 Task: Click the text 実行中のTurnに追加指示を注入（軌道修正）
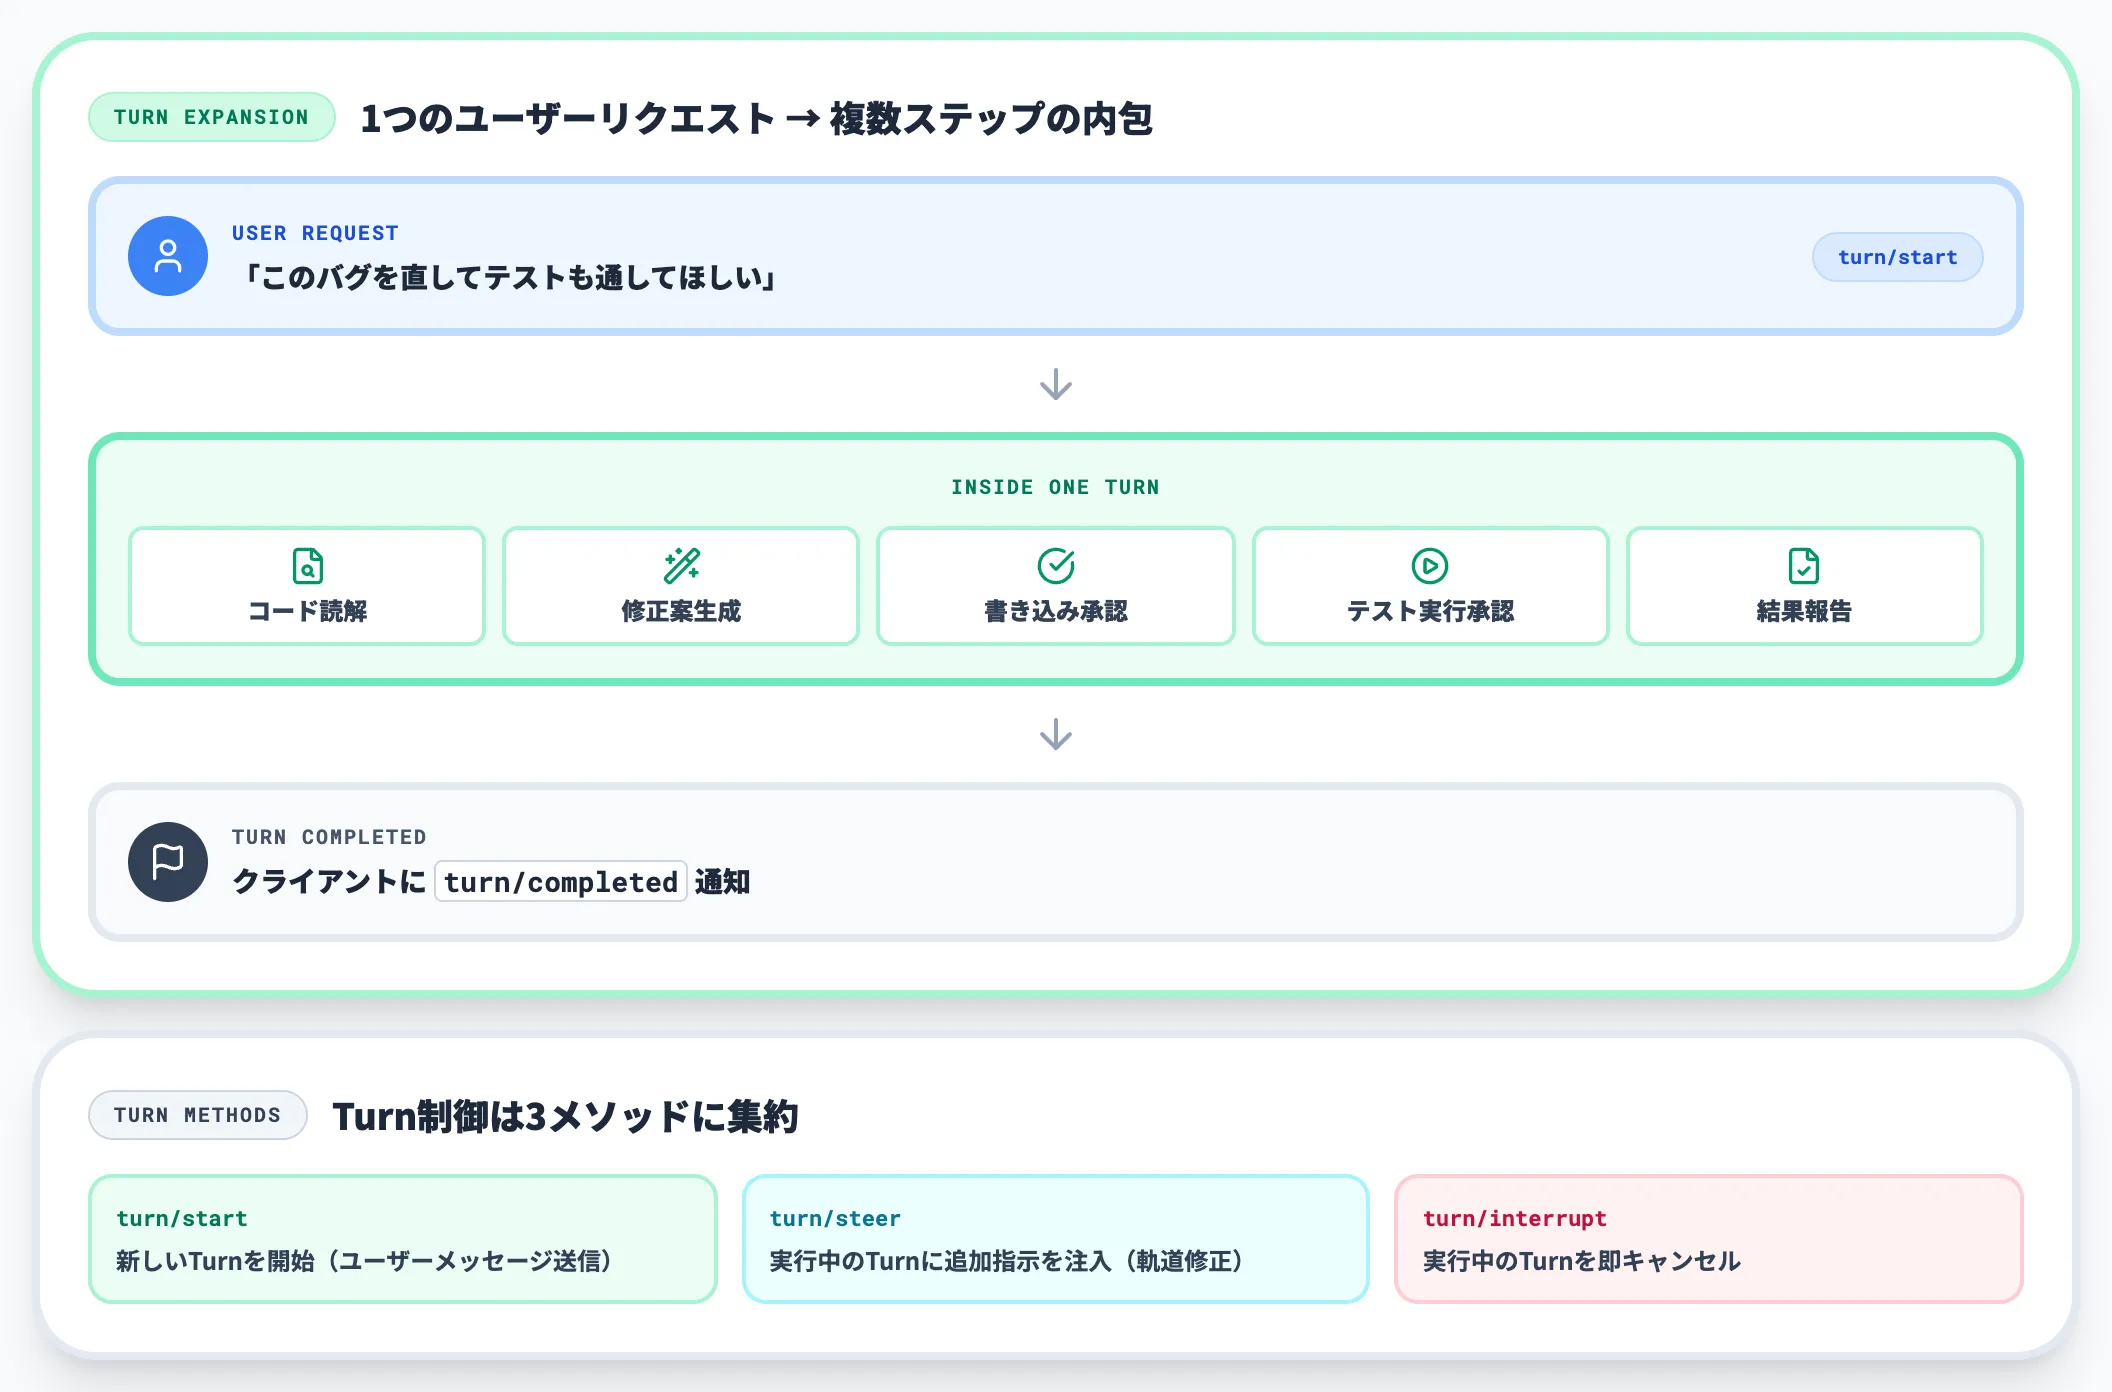(x=1006, y=1261)
